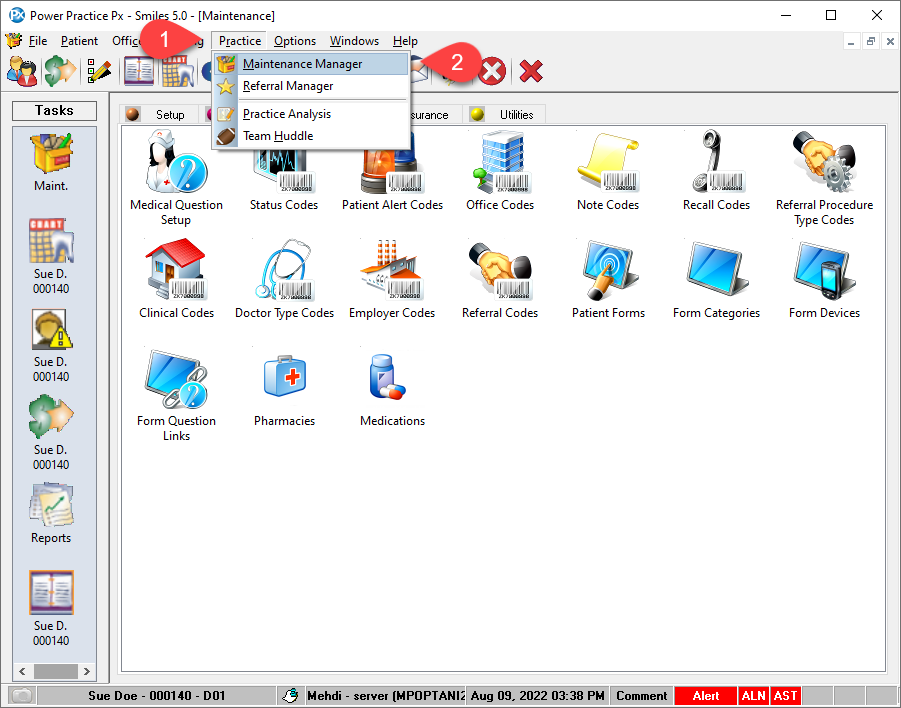The height and width of the screenshot is (708, 901).
Task: Open Patient Forms
Action: pos(608,279)
